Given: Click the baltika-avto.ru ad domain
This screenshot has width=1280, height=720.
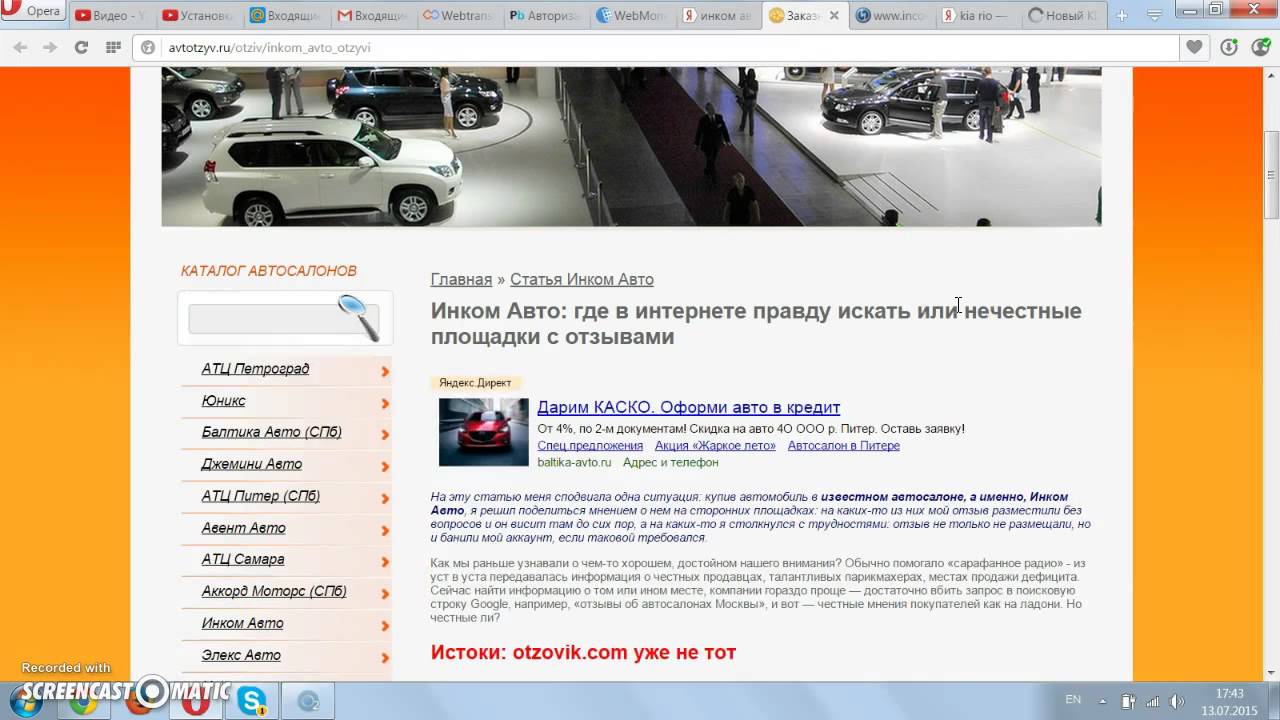Looking at the screenshot, I should tap(574, 463).
